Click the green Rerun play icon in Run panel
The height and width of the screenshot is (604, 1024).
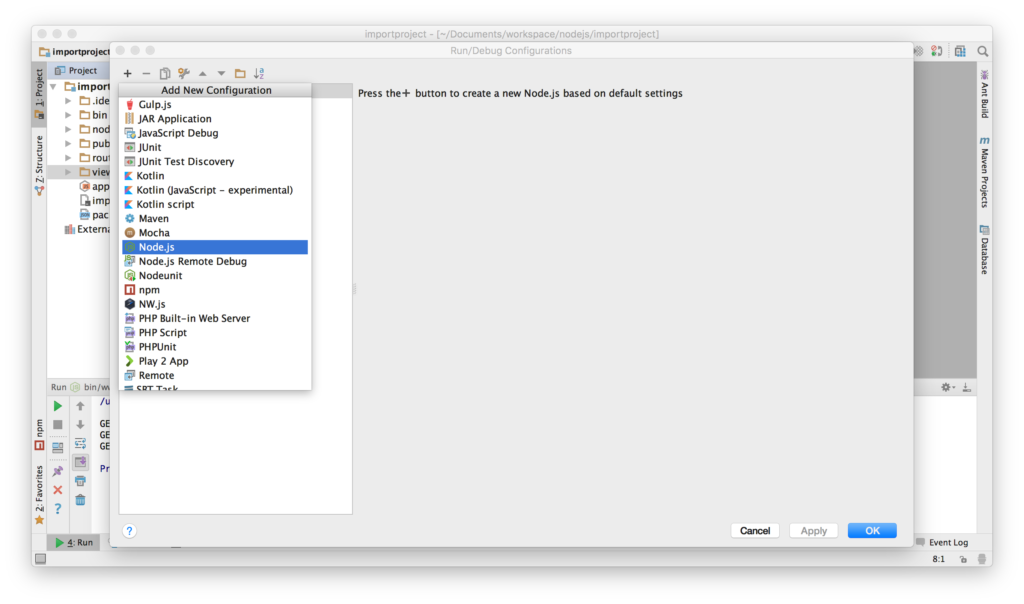coord(57,405)
